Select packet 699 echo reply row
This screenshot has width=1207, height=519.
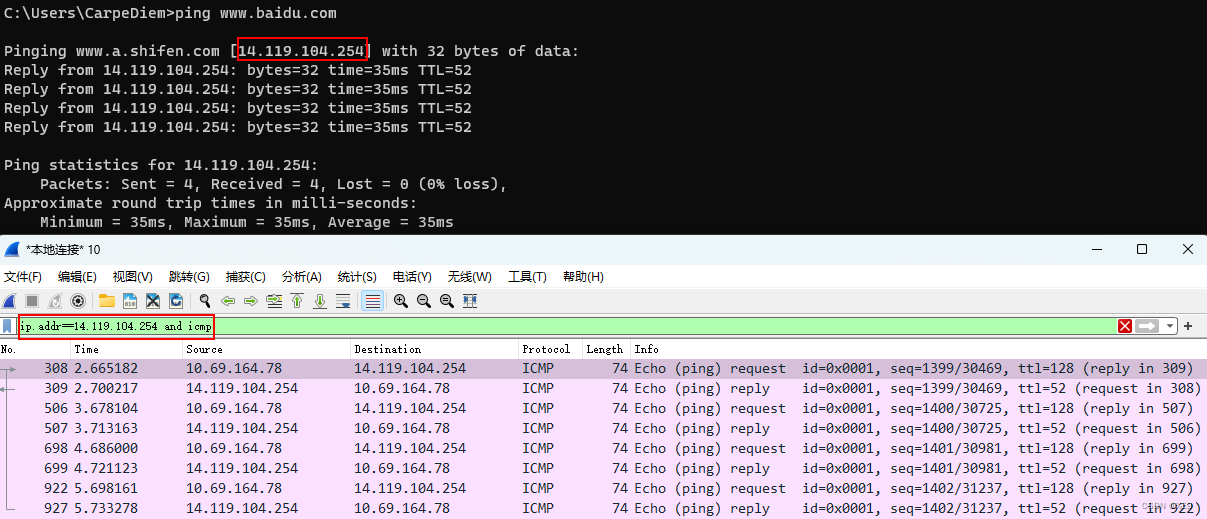603,469
